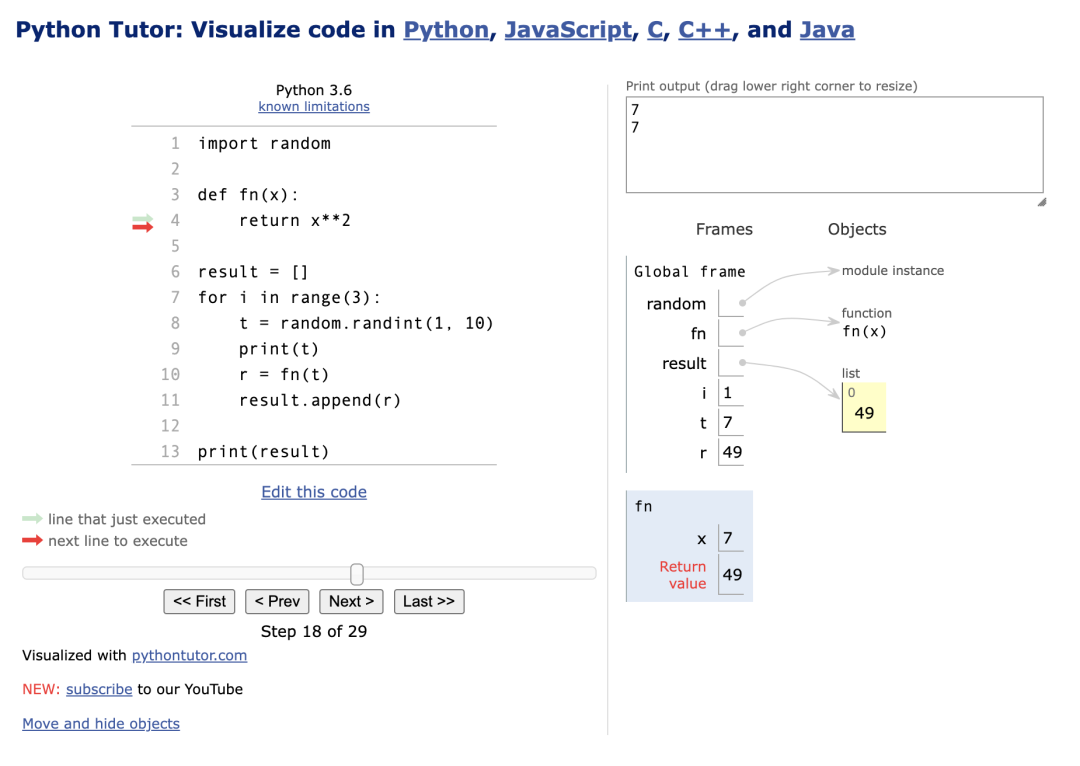Click the pointer dot next to random variable
1080x766 pixels.
742,303
